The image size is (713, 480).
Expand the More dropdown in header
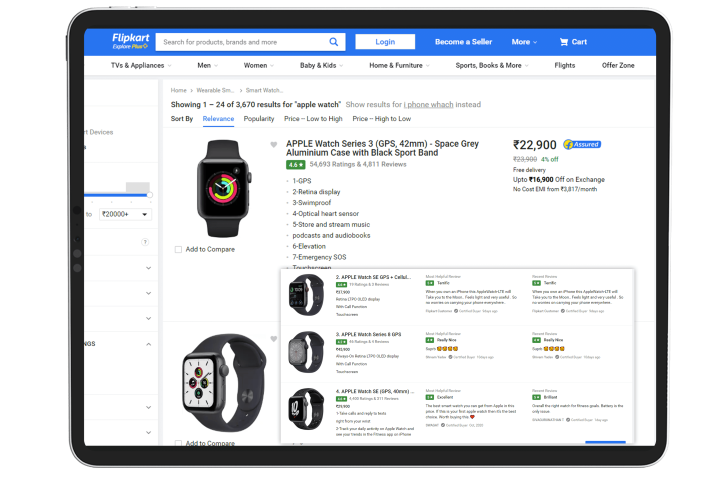[x=524, y=42]
